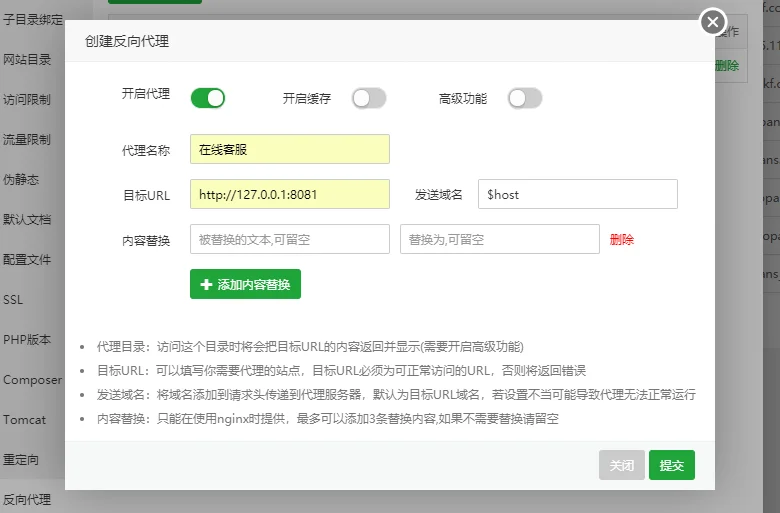This screenshot has width=780, height=513.
Task: Click the 代理目录 help note line
Action: 310,347
